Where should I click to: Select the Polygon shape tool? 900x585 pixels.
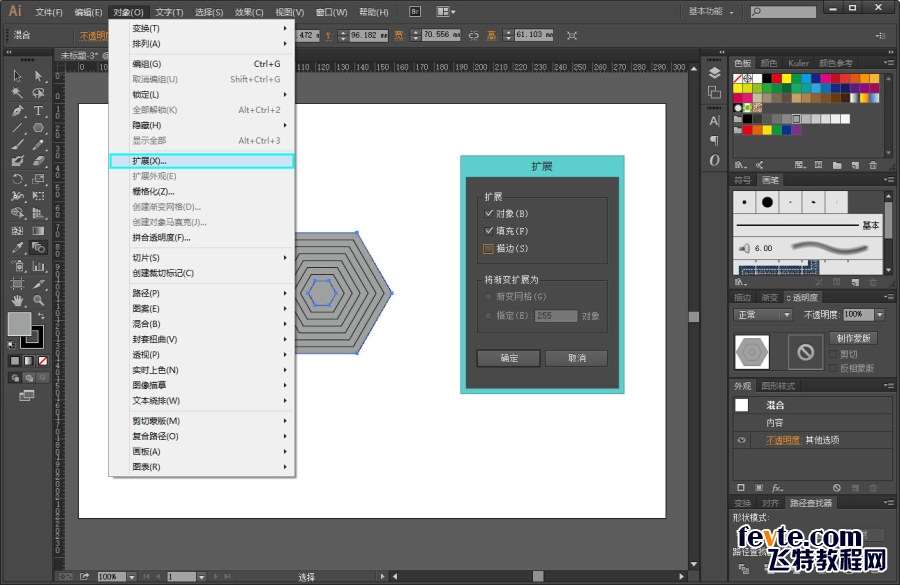(38, 128)
